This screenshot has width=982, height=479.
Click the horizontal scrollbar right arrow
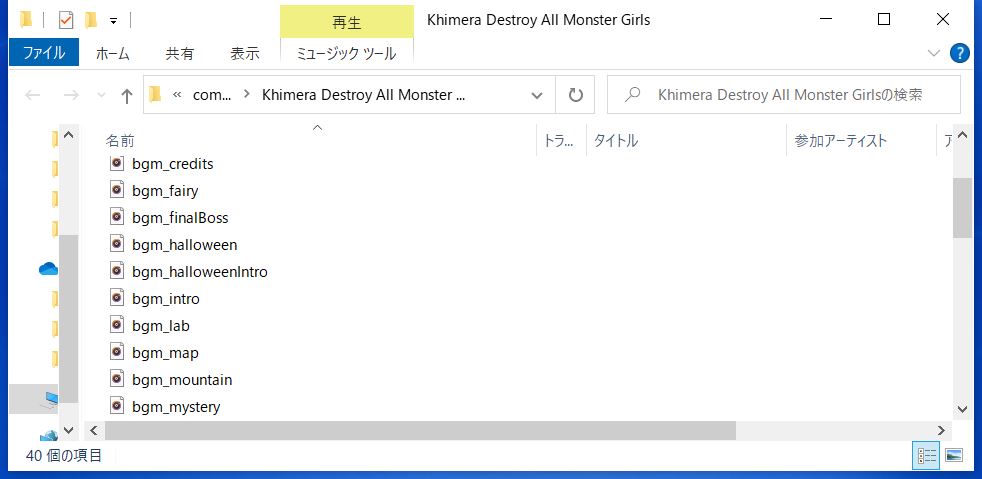(x=941, y=430)
